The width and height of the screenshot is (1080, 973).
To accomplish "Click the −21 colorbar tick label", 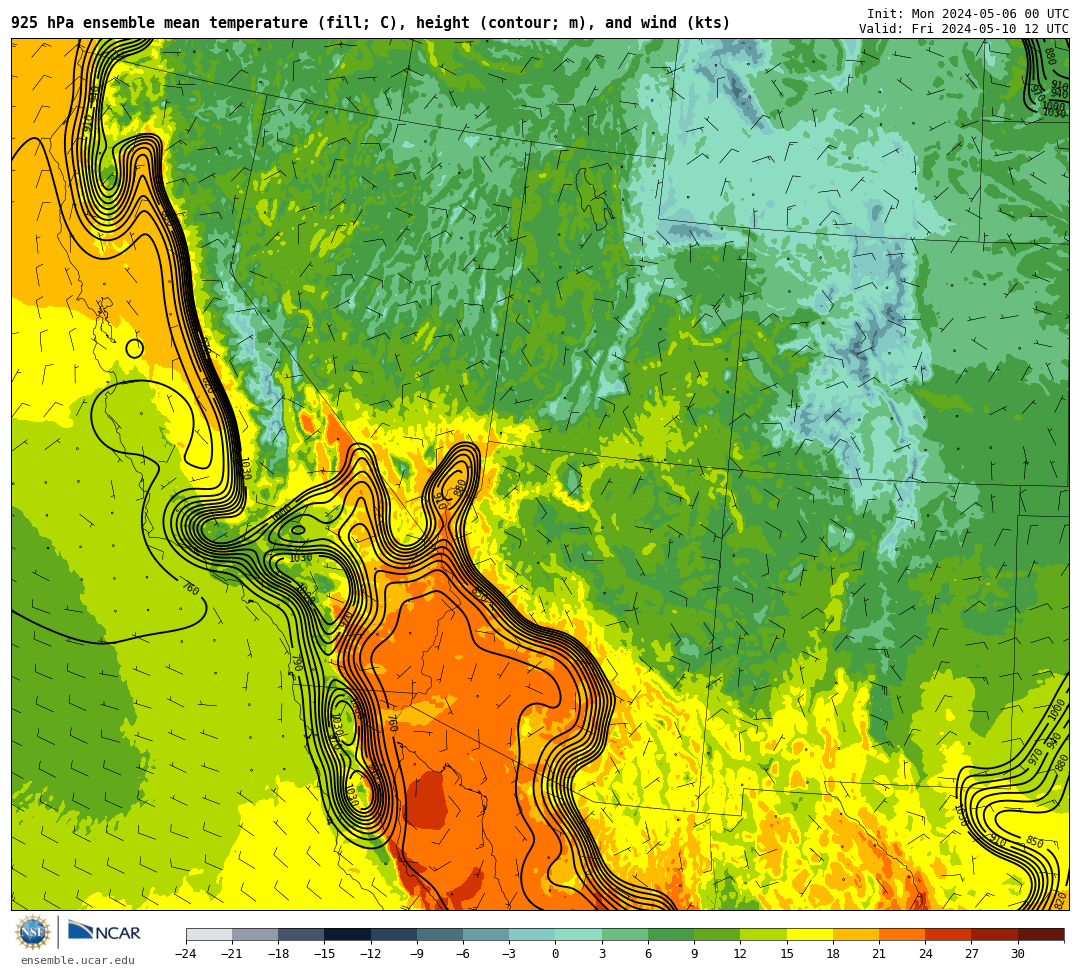I will 233,954.
